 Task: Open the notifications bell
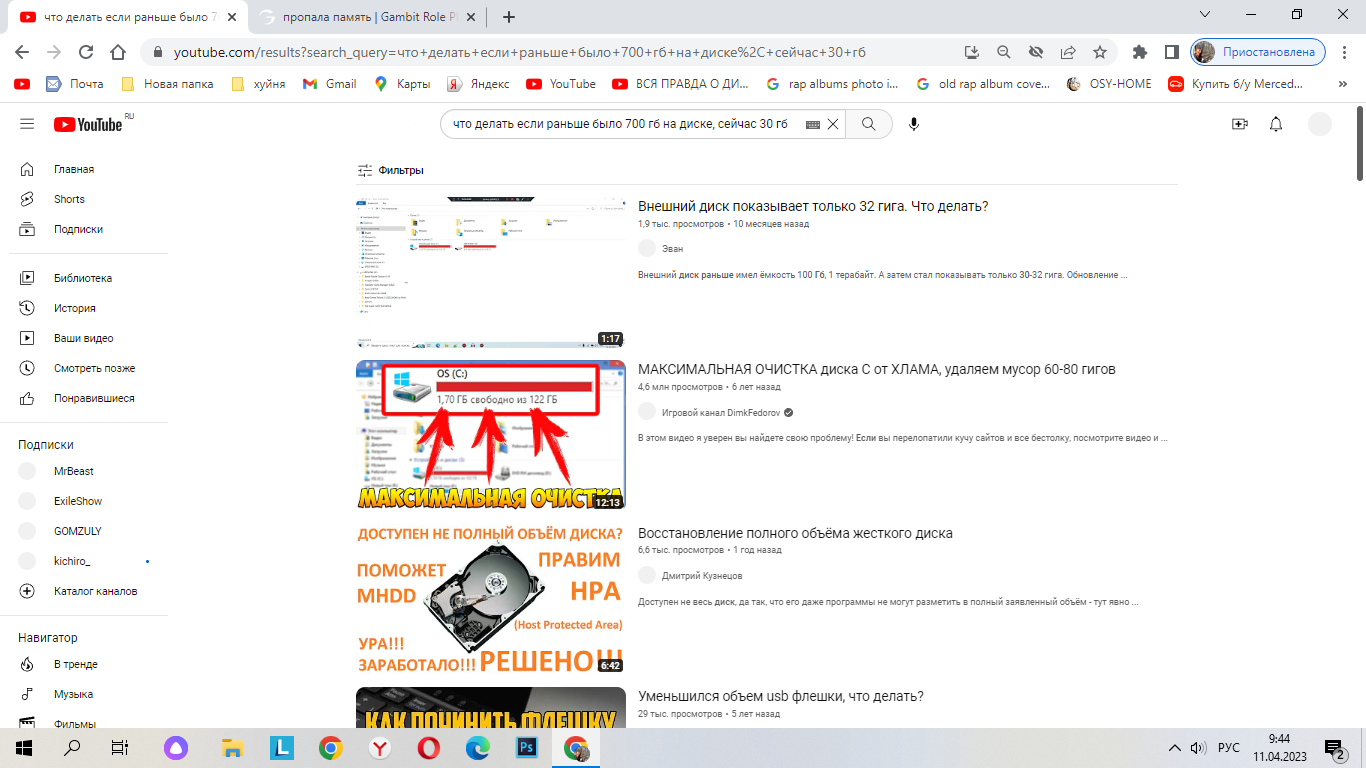pos(1276,124)
